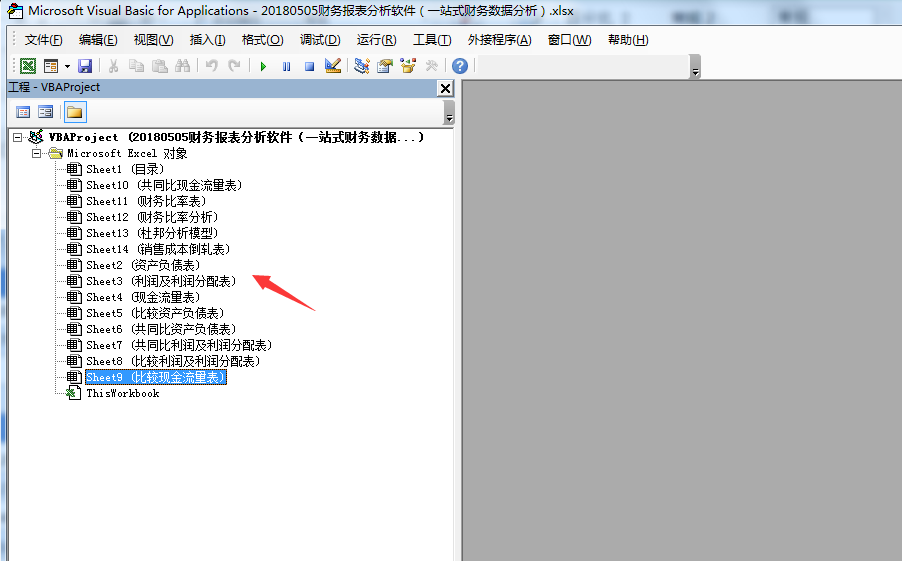Click the Copy icon
Image resolution: width=902 pixels, height=561 pixels.
[x=136, y=66]
